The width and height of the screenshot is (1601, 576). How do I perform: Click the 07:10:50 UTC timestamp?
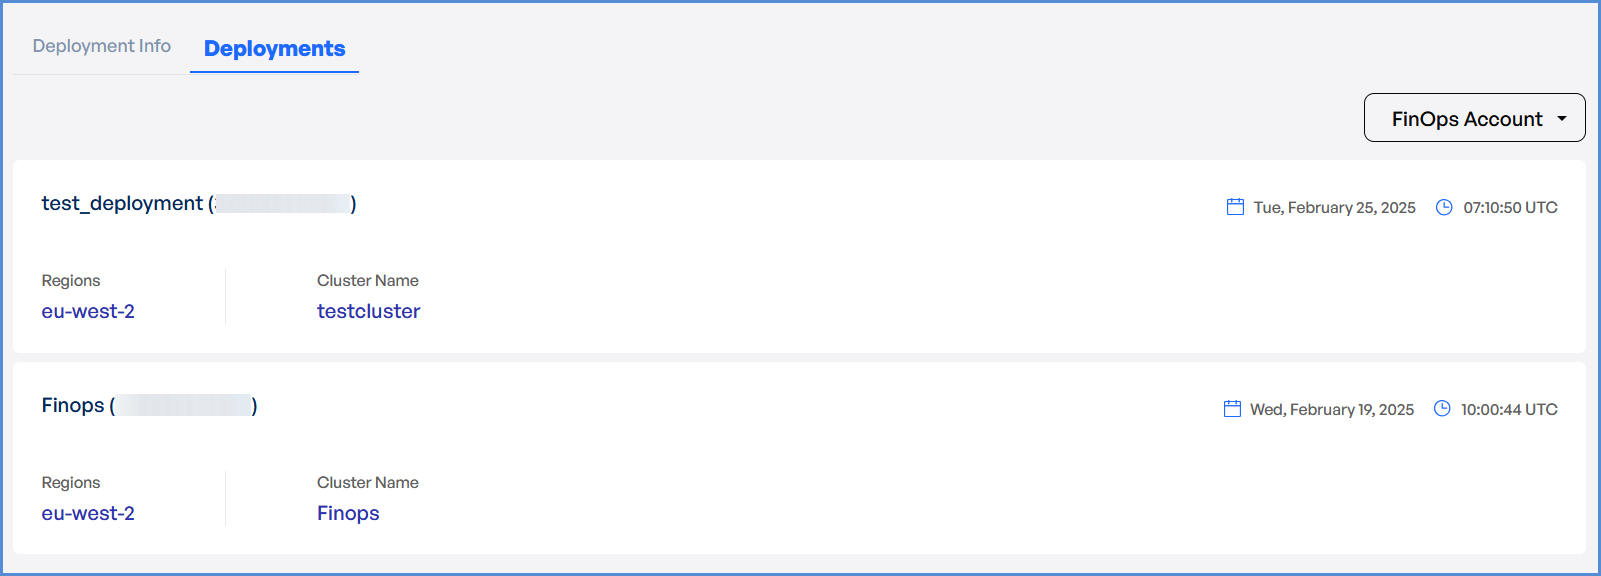[1510, 207]
